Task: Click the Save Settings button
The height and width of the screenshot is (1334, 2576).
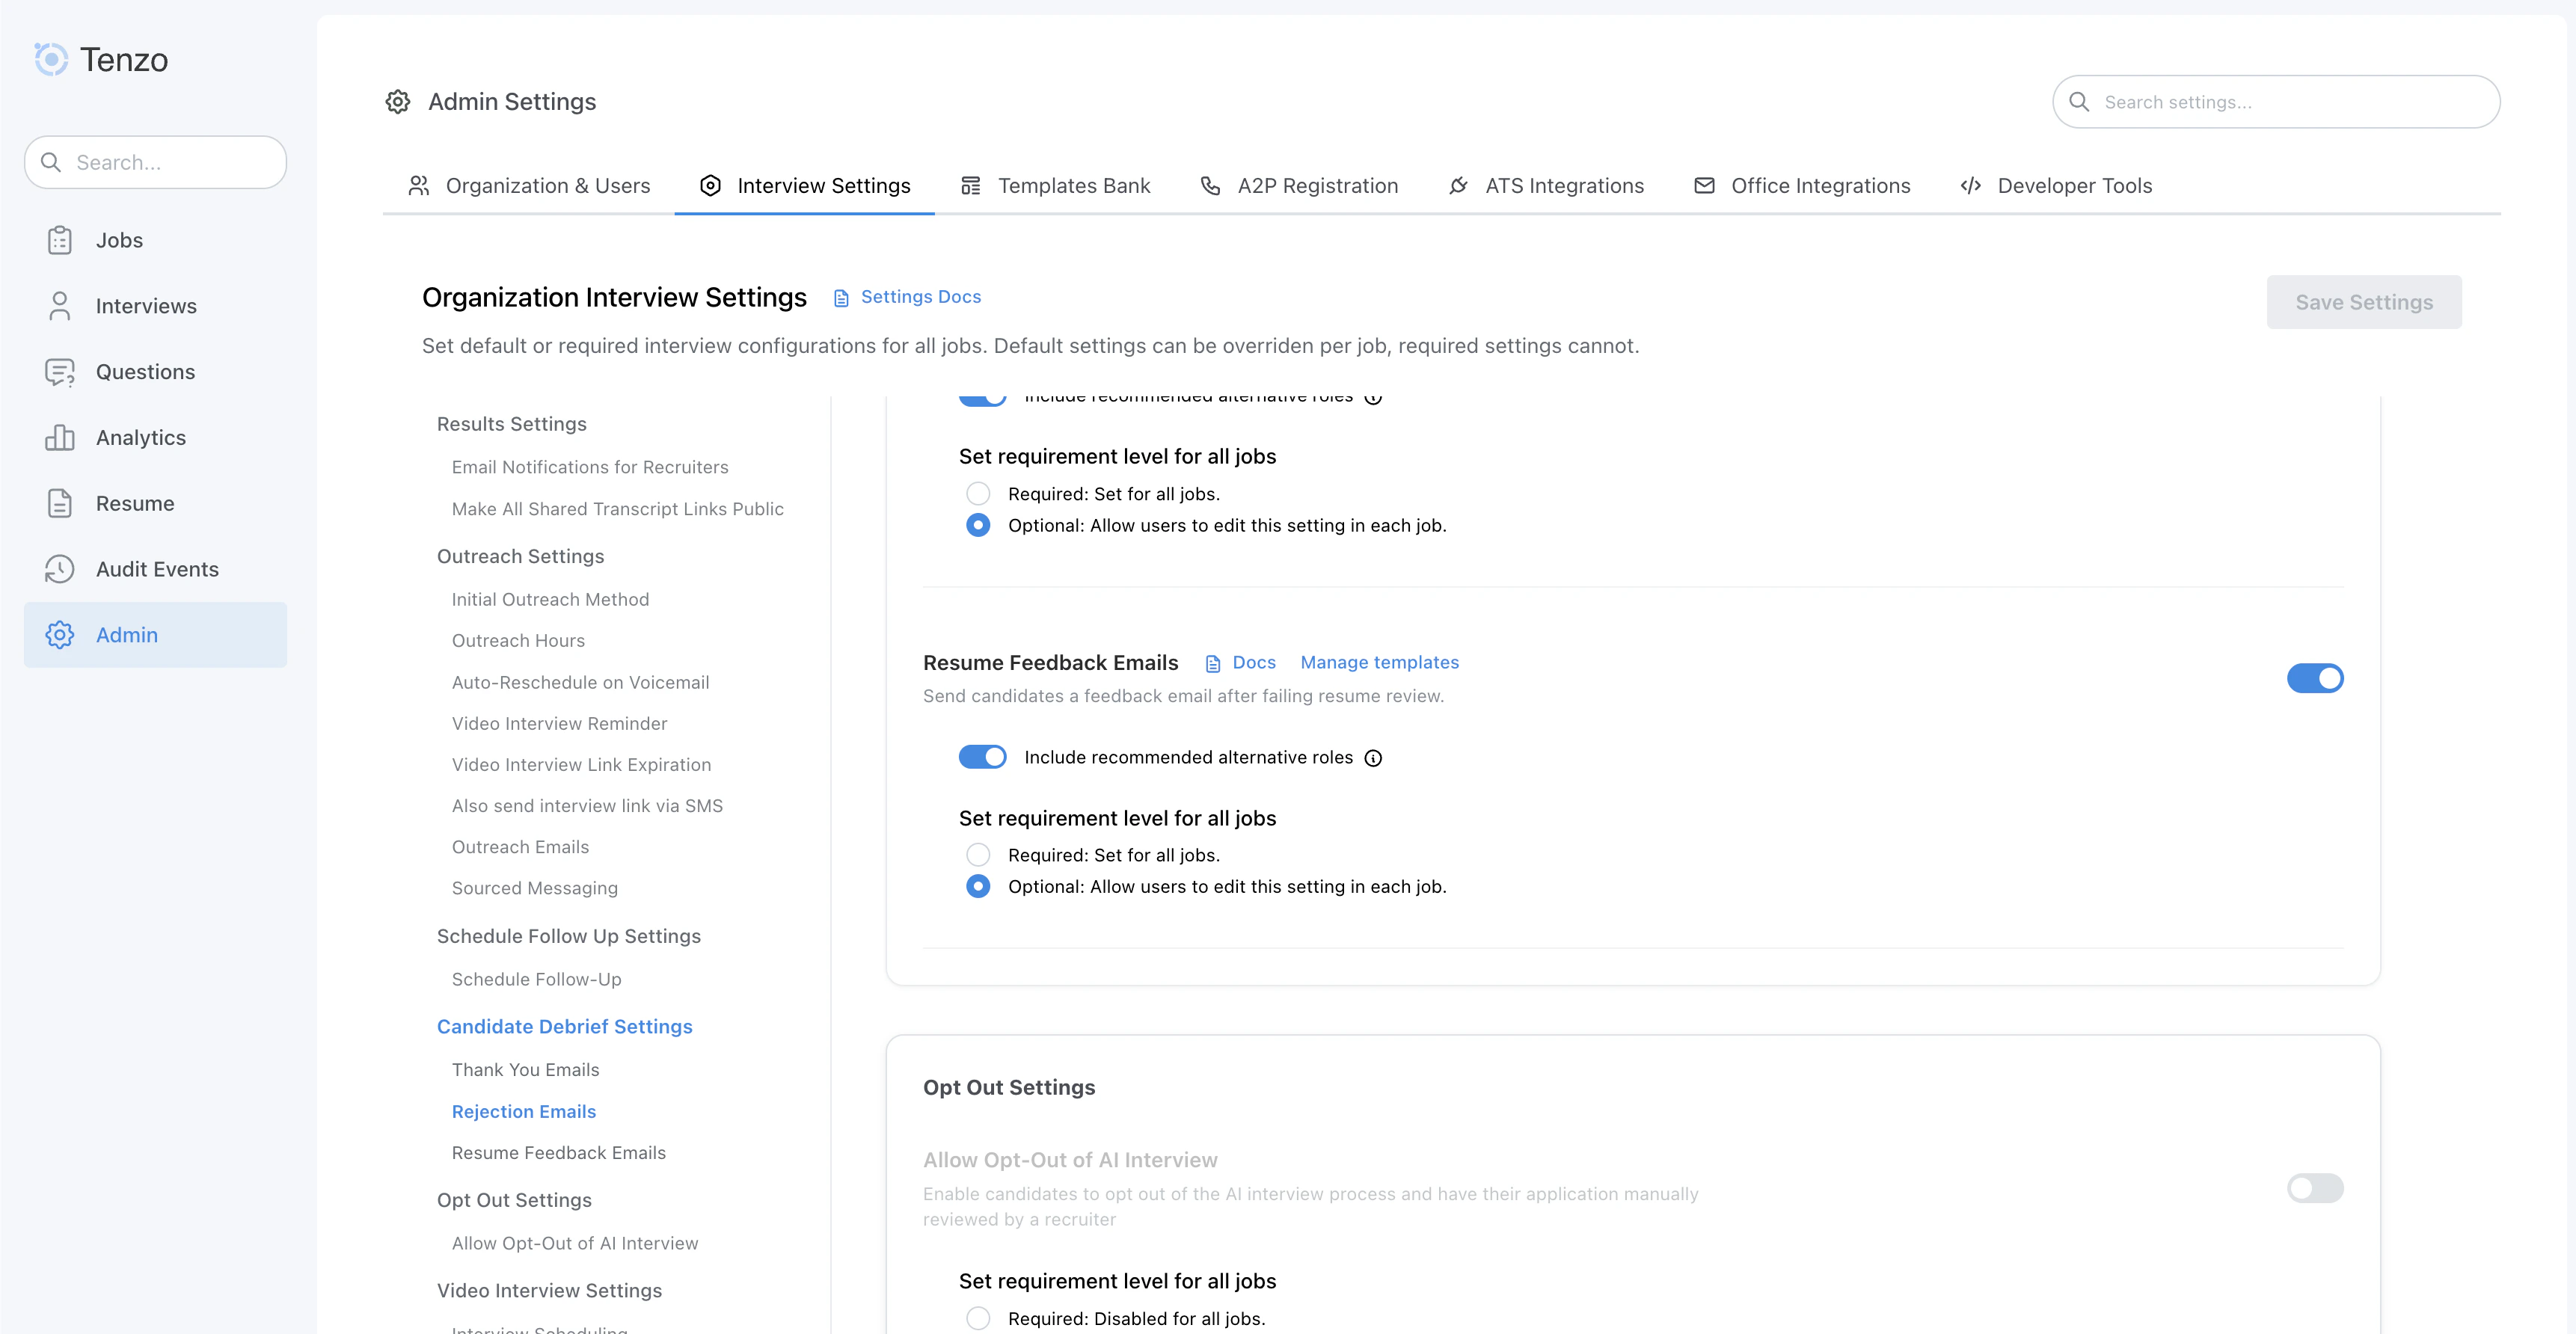Action: [2364, 302]
